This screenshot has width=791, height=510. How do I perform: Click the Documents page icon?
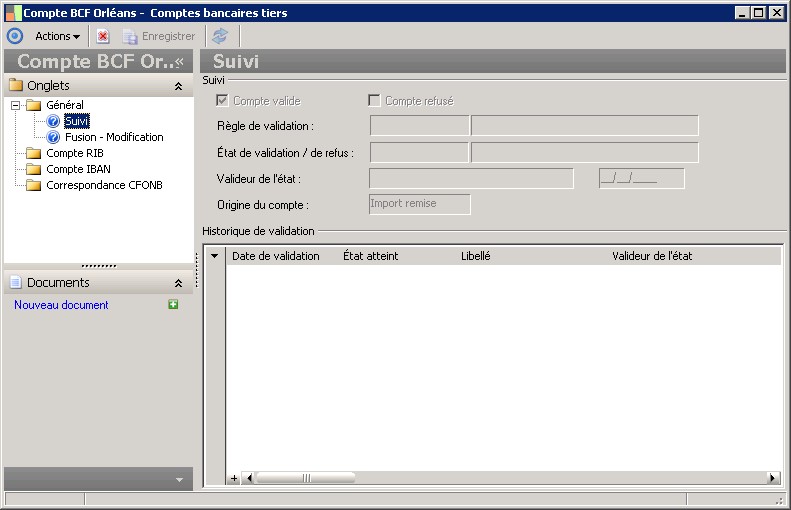pos(16,282)
